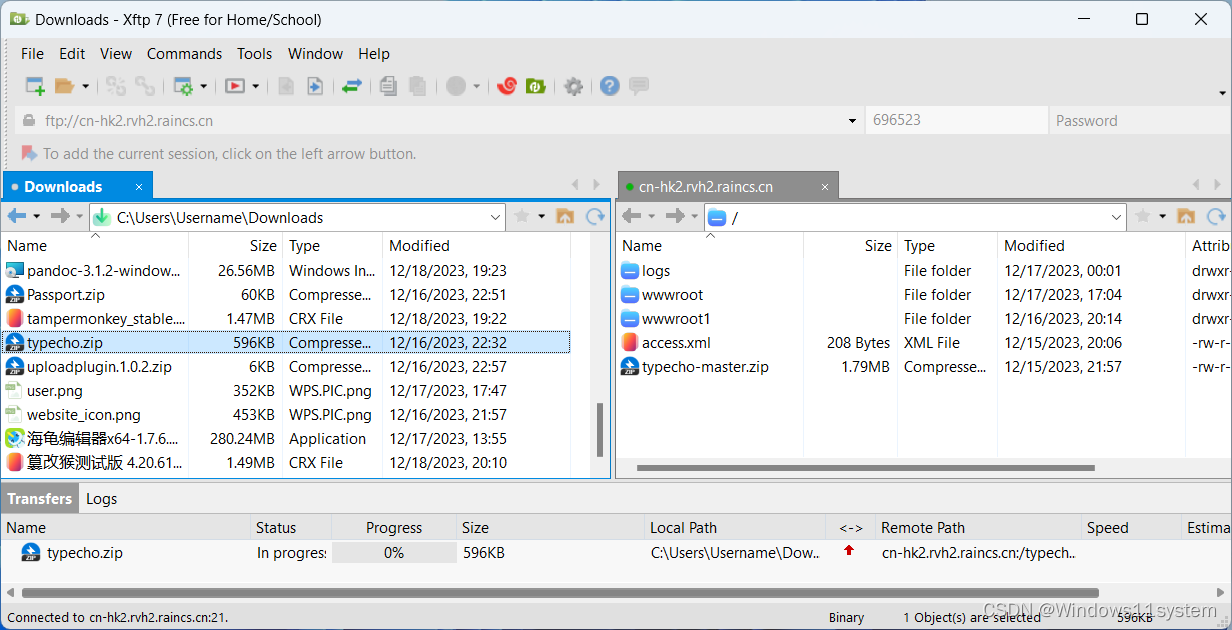The width and height of the screenshot is (1232, 630).
Task: Select Passport.zip in local list
Action: point(286,294)
